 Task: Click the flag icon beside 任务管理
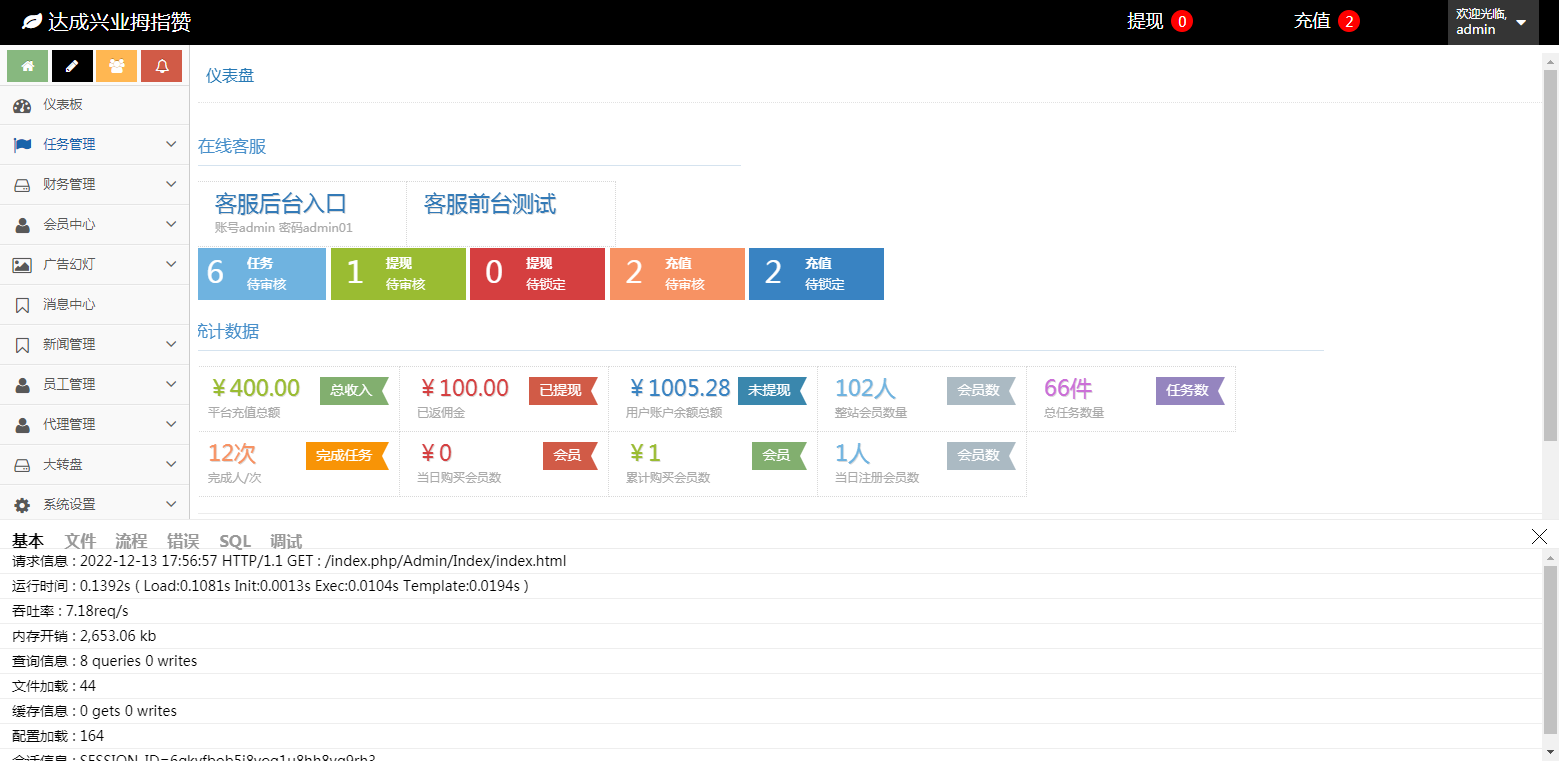click(22, 145)
